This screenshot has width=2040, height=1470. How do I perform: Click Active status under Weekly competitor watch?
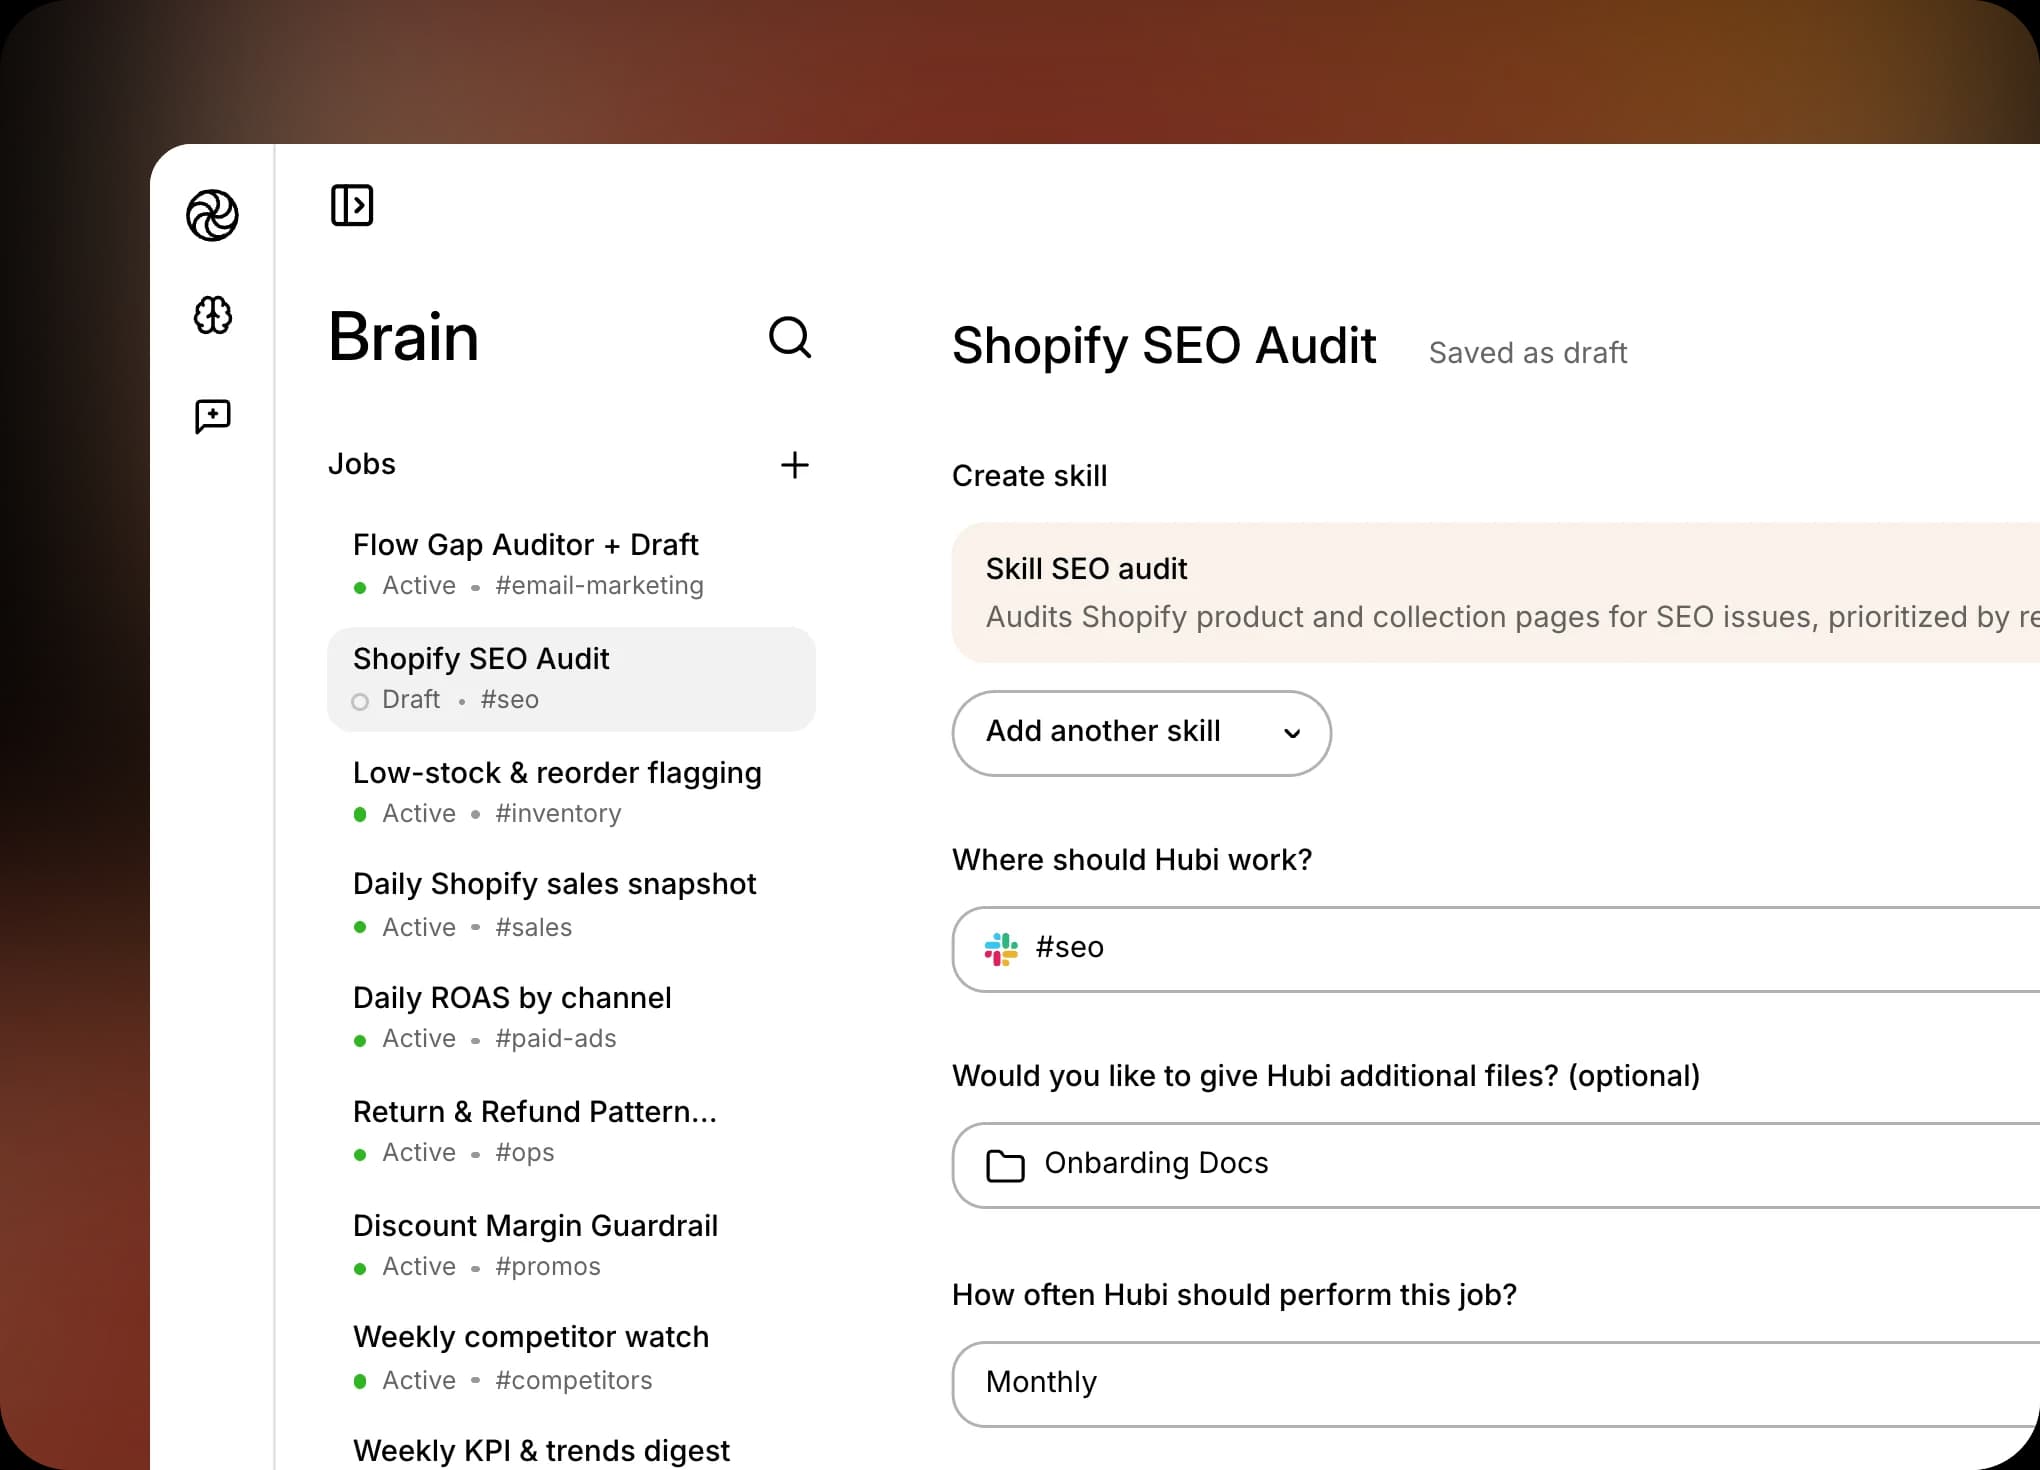(x=418, y=1380)
